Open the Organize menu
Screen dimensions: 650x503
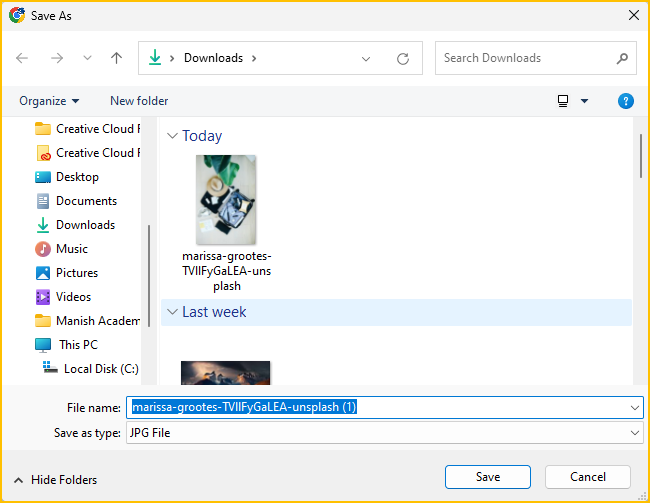click(x=48, y=101)
